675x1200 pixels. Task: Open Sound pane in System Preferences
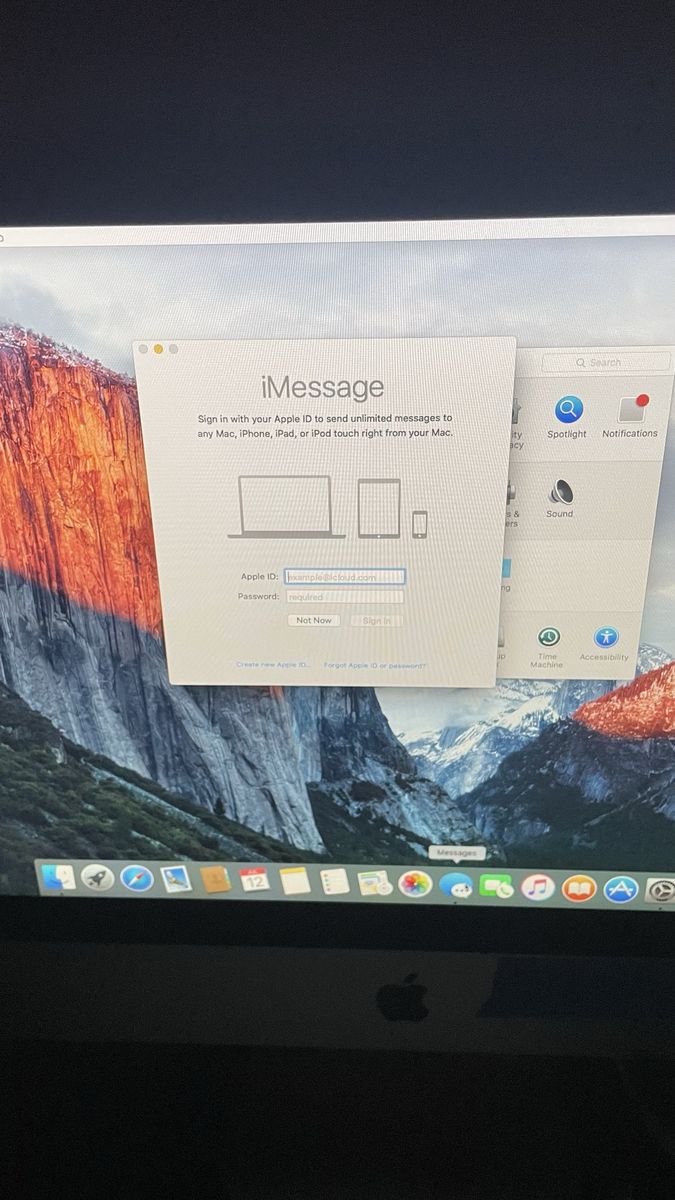pos(559,498)
